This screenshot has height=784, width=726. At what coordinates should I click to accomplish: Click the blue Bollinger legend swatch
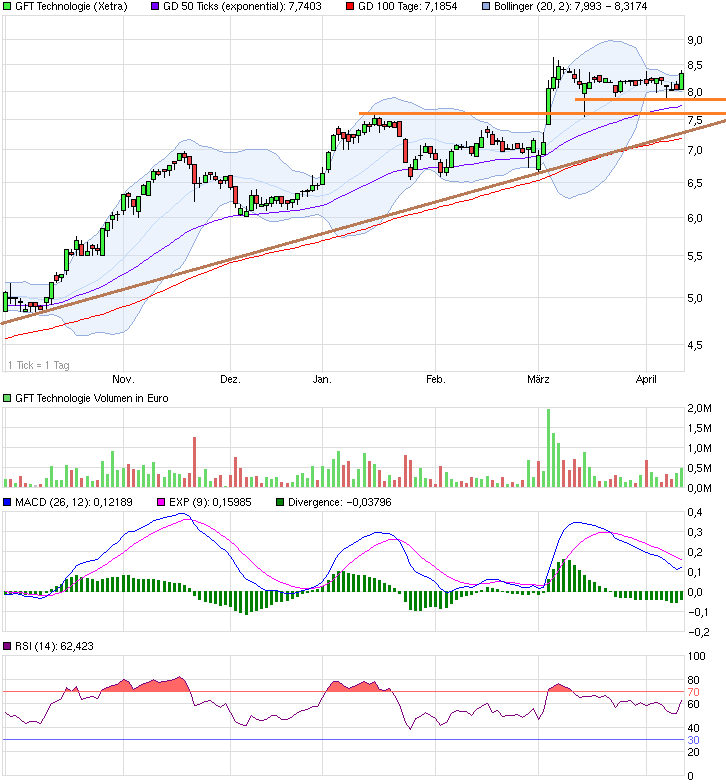click(x=486, y=6)
